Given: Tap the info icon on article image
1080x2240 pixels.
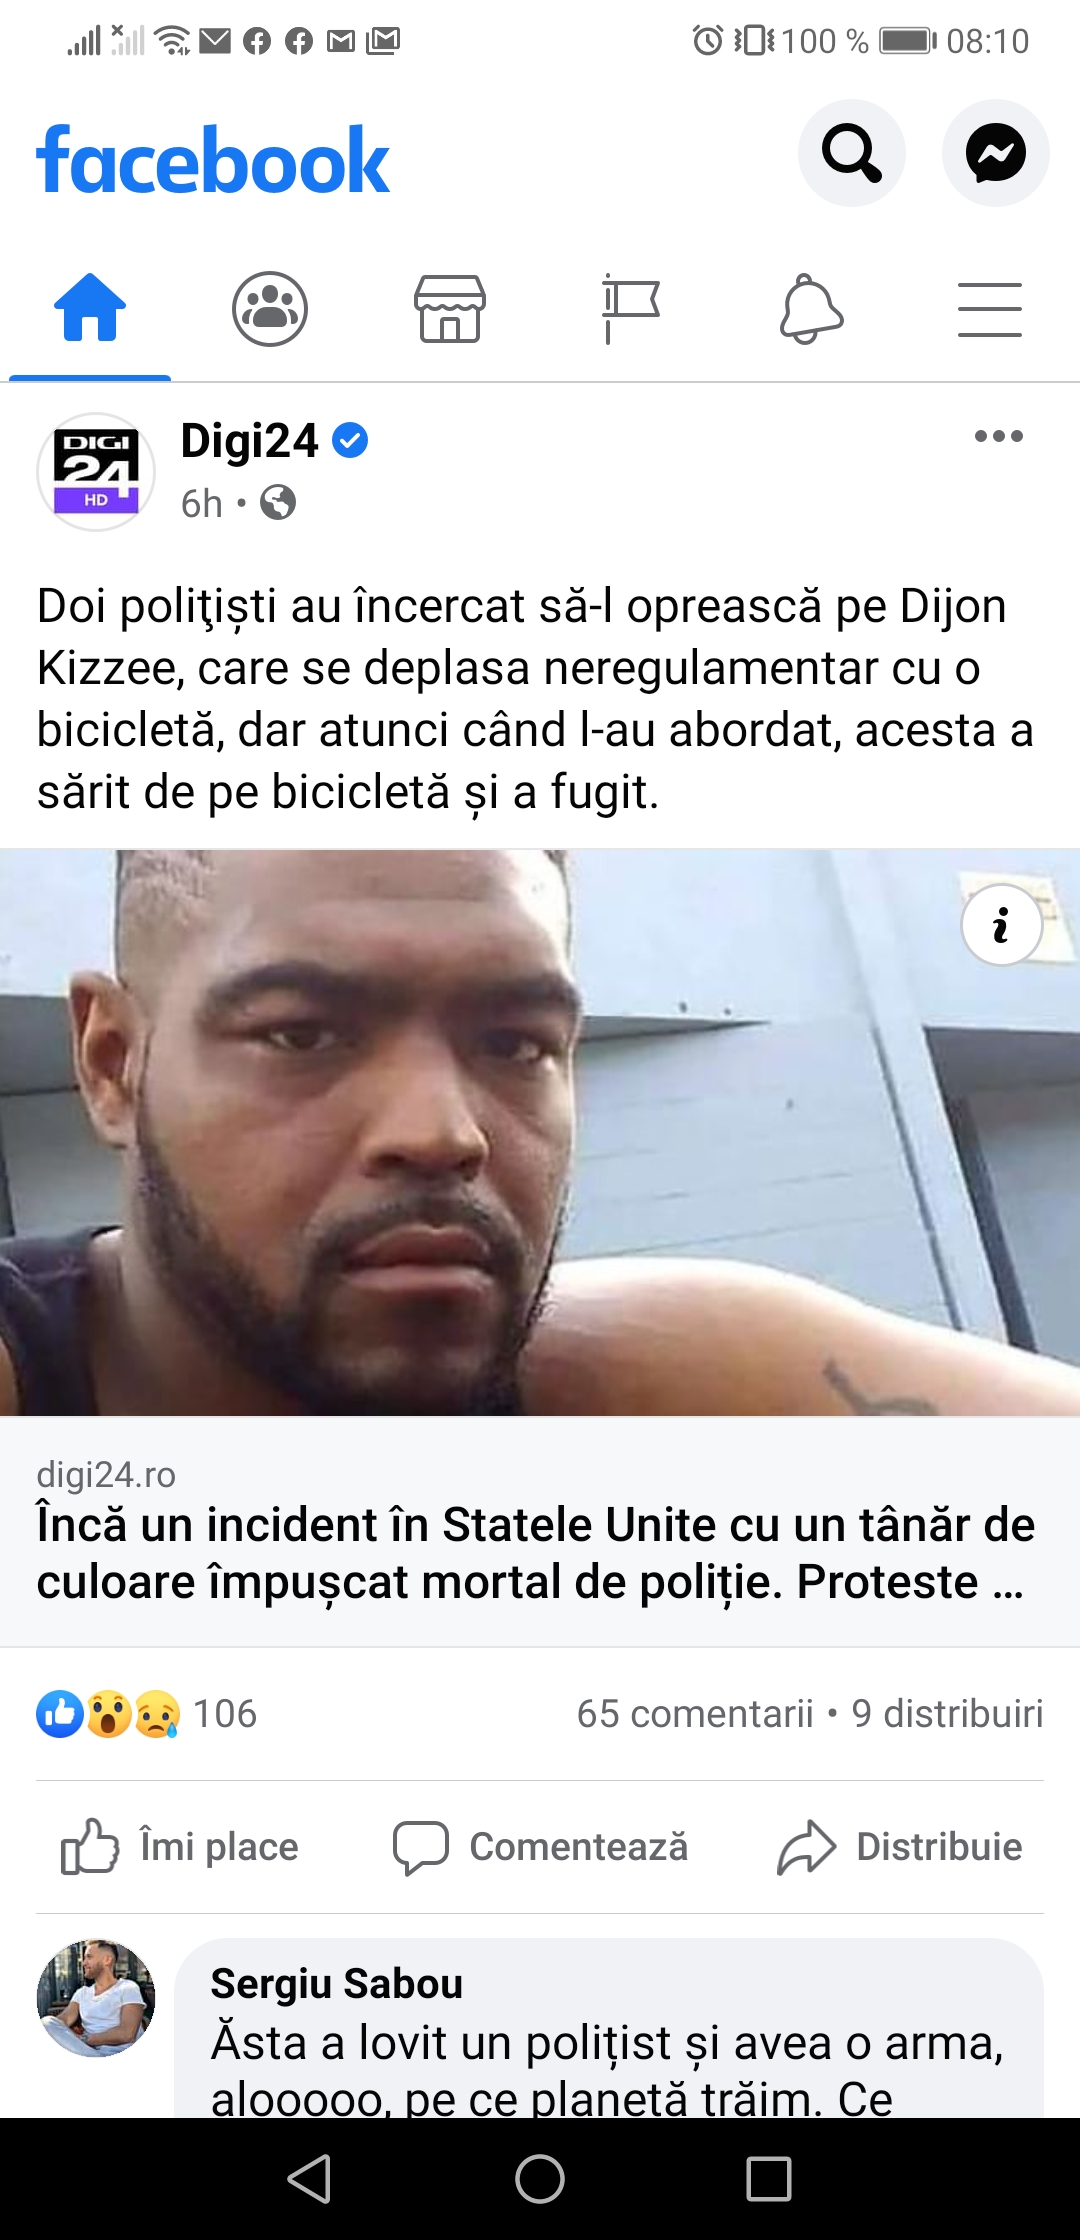Looking at the screenshot, I should [1002, 925].
